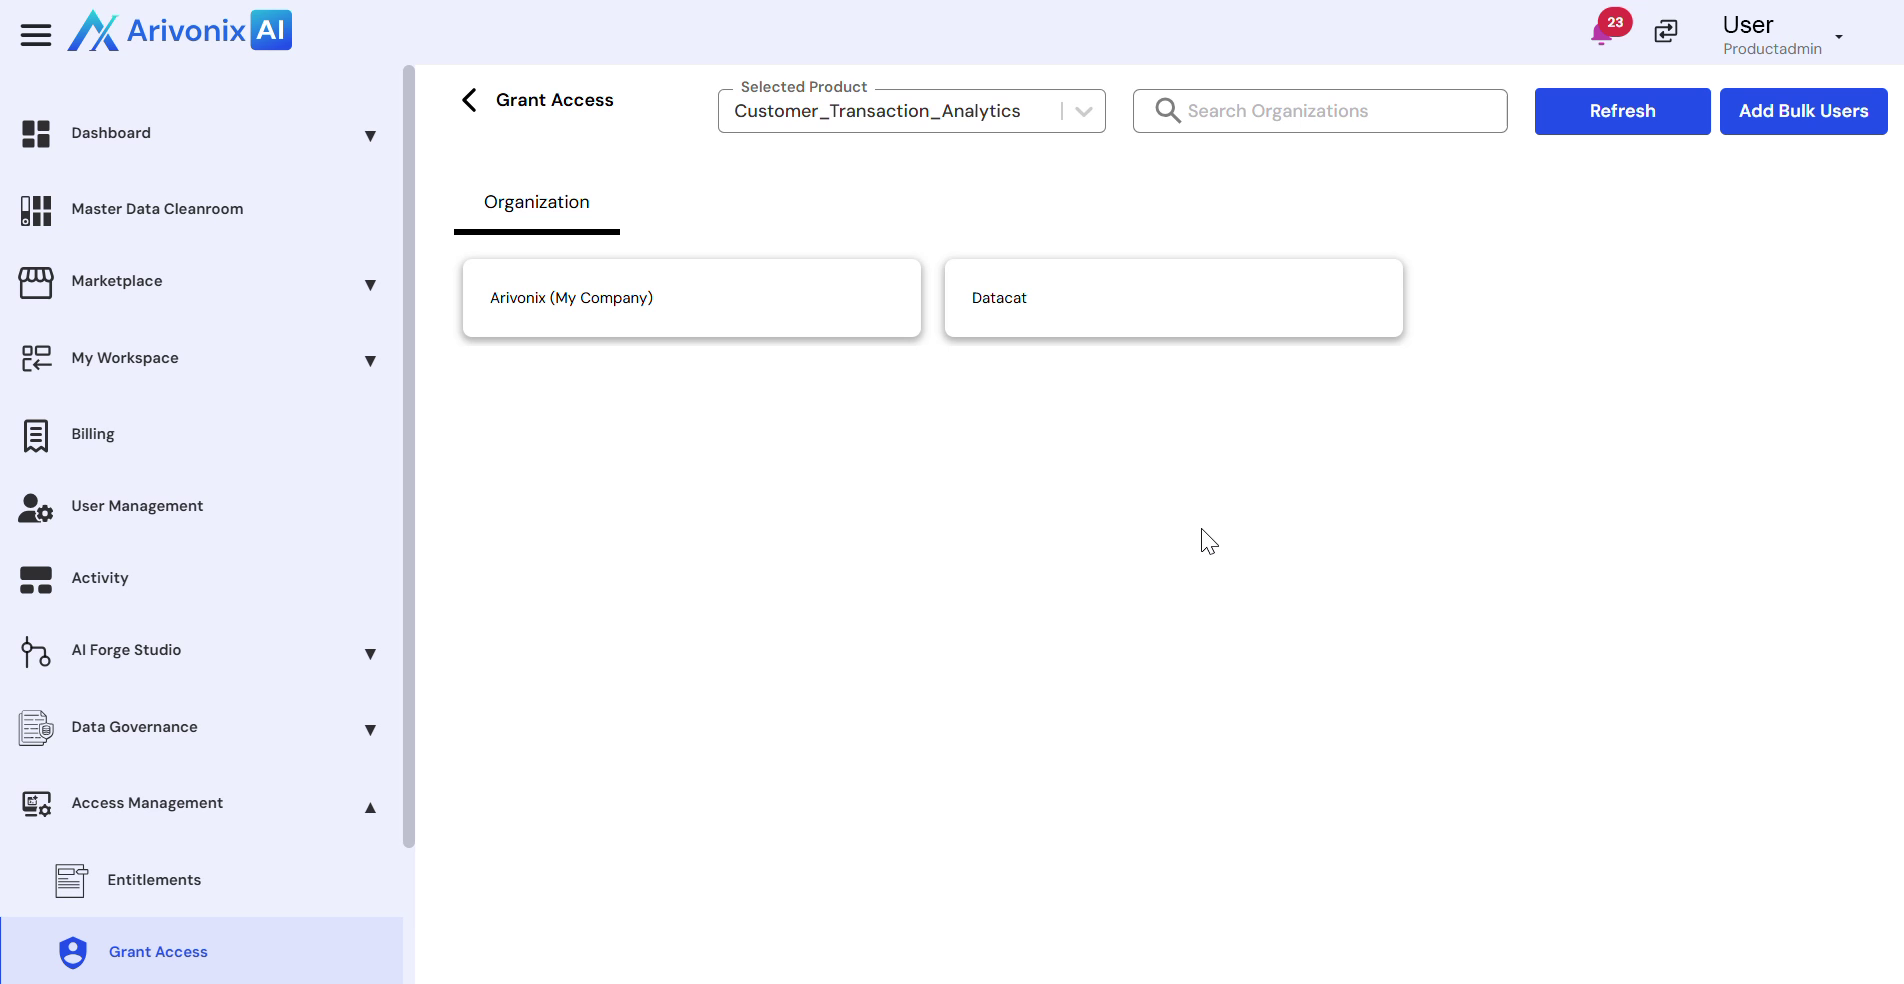Click the switch organization icon
This screenshot has width=1904, height=984.
point(1666,32)
